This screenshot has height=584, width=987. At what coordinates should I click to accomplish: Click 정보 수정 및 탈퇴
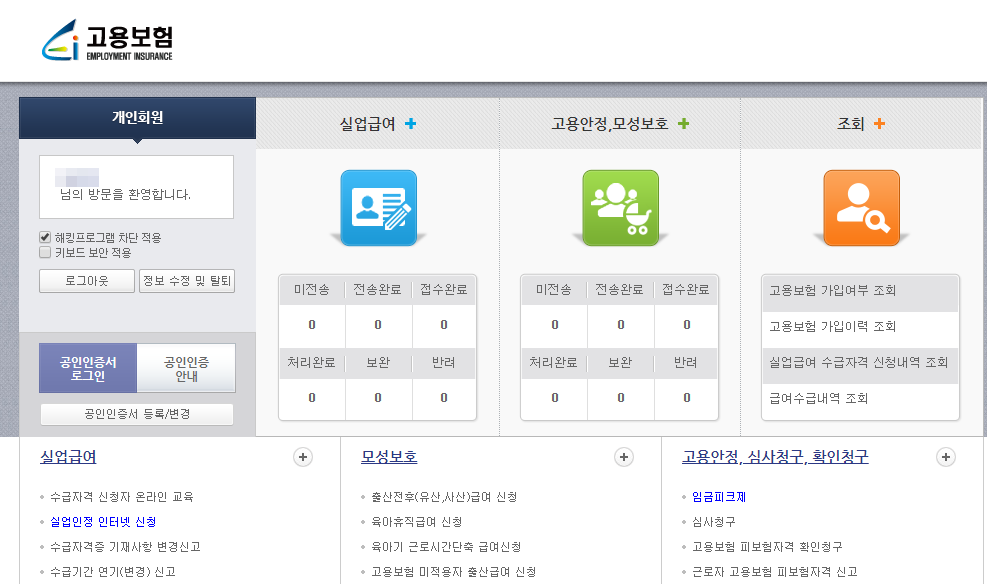[187, 281]
